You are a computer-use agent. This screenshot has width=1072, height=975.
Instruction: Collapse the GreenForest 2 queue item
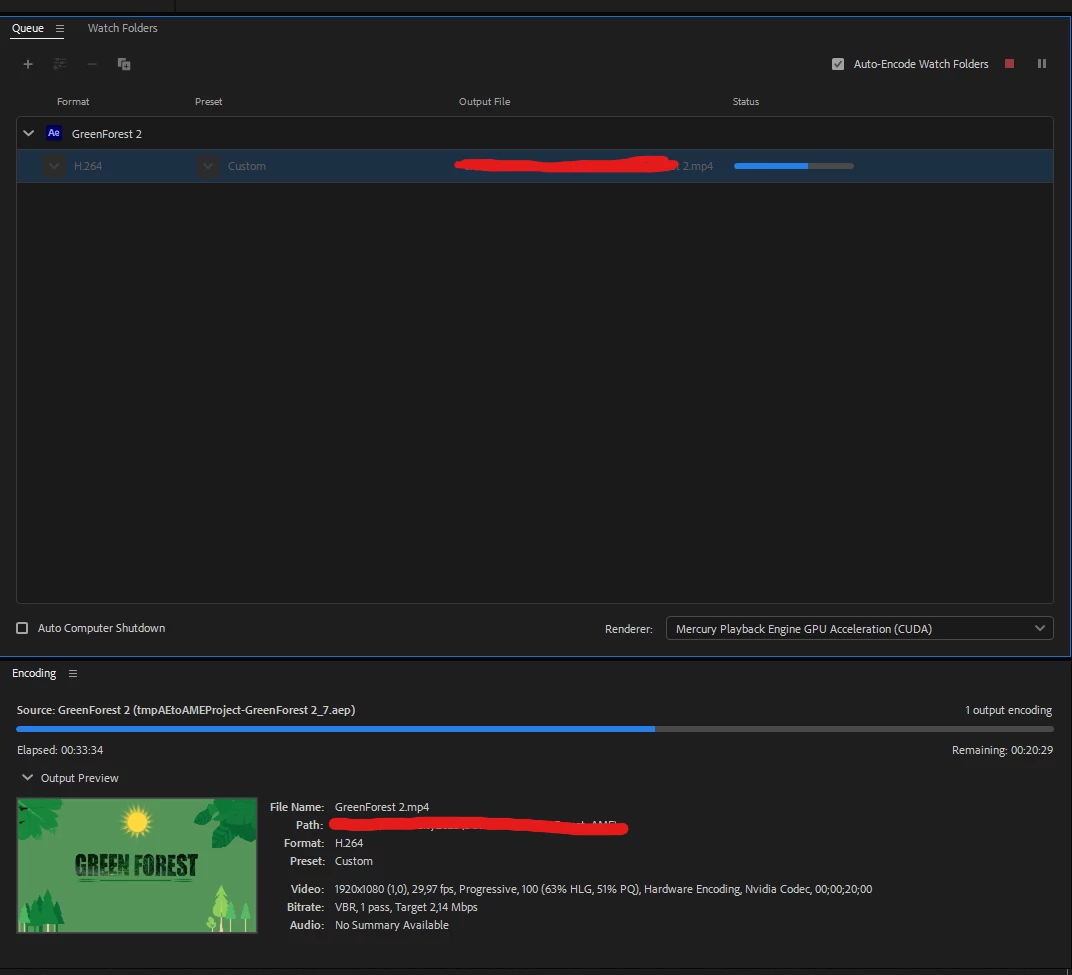[29, 133]
